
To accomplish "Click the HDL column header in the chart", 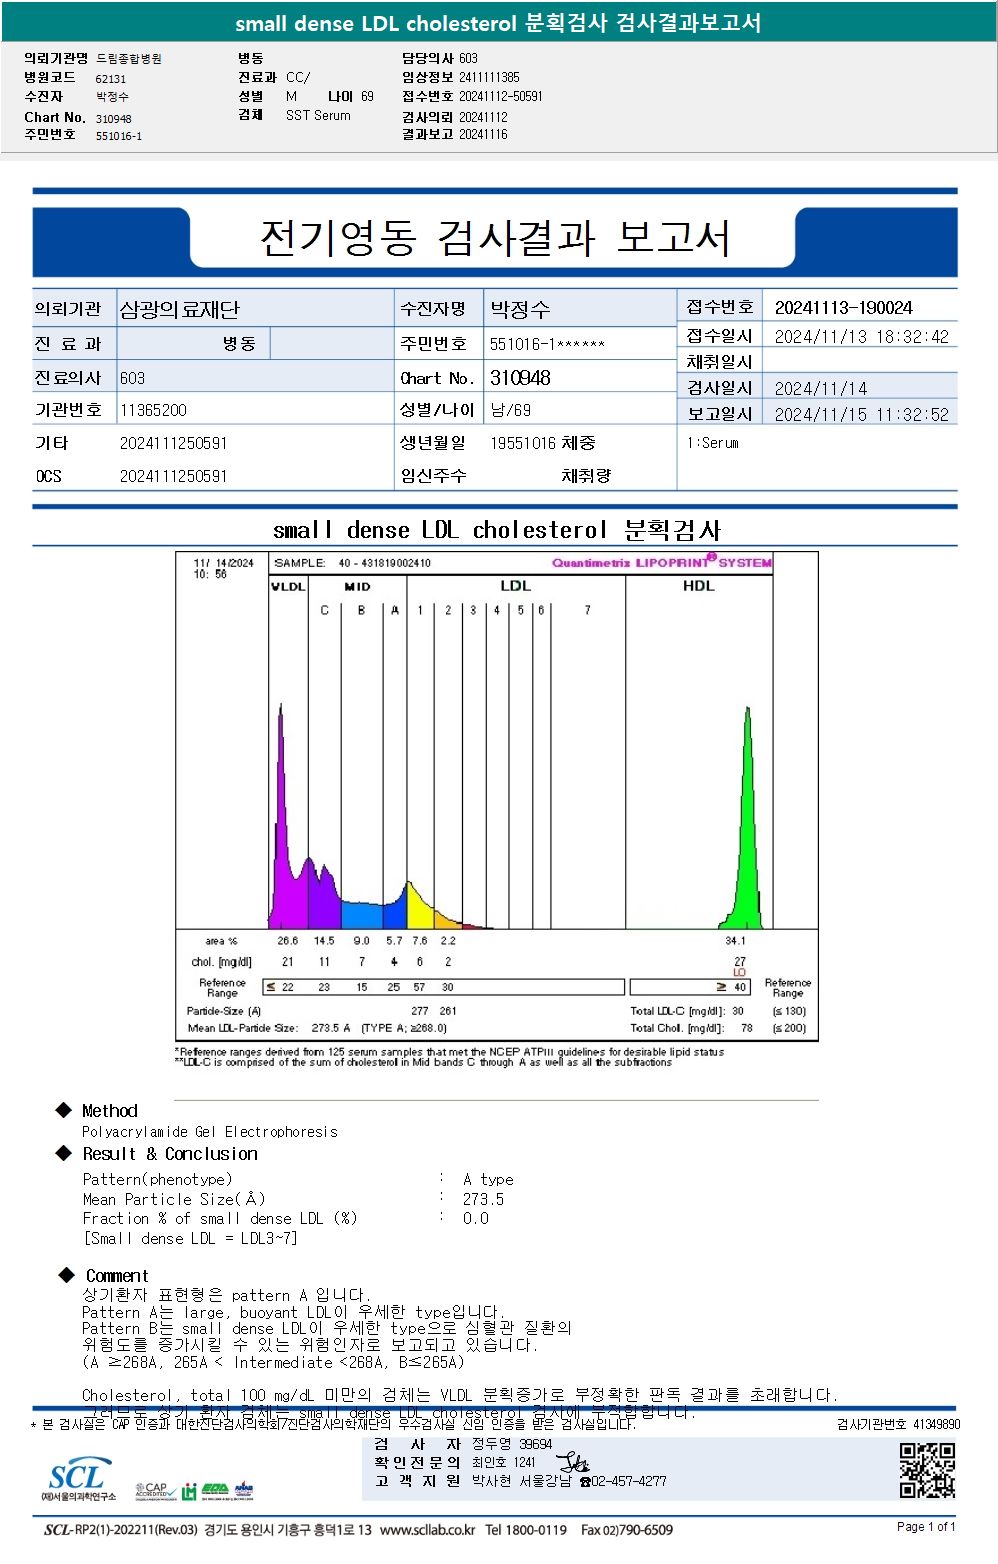I will coord(698,586).
